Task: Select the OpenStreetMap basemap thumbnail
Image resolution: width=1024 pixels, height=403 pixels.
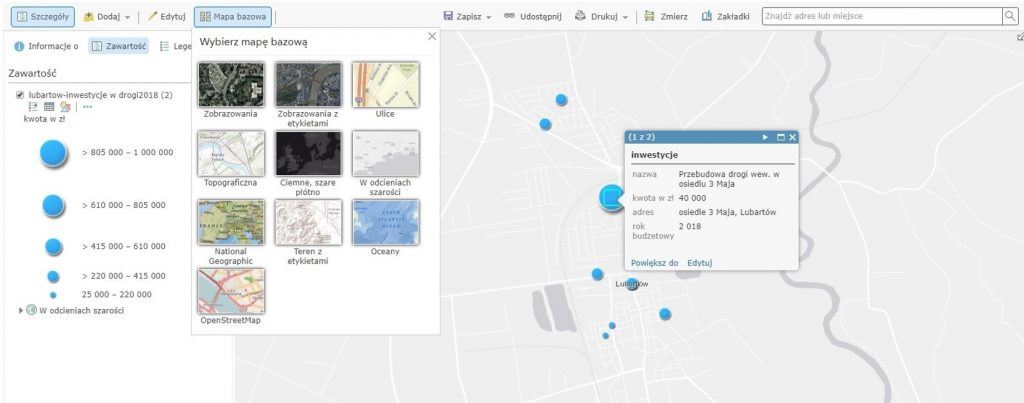Action: click(x=231, y=291)
